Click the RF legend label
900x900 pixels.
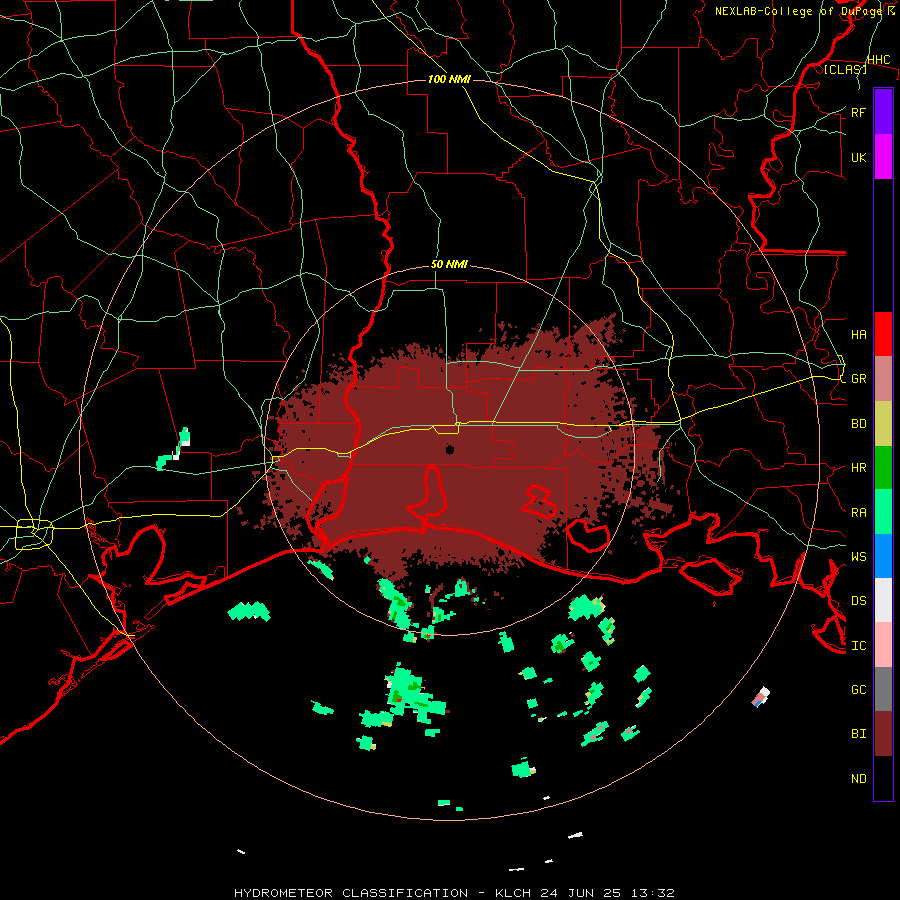(x=859, y=112)
